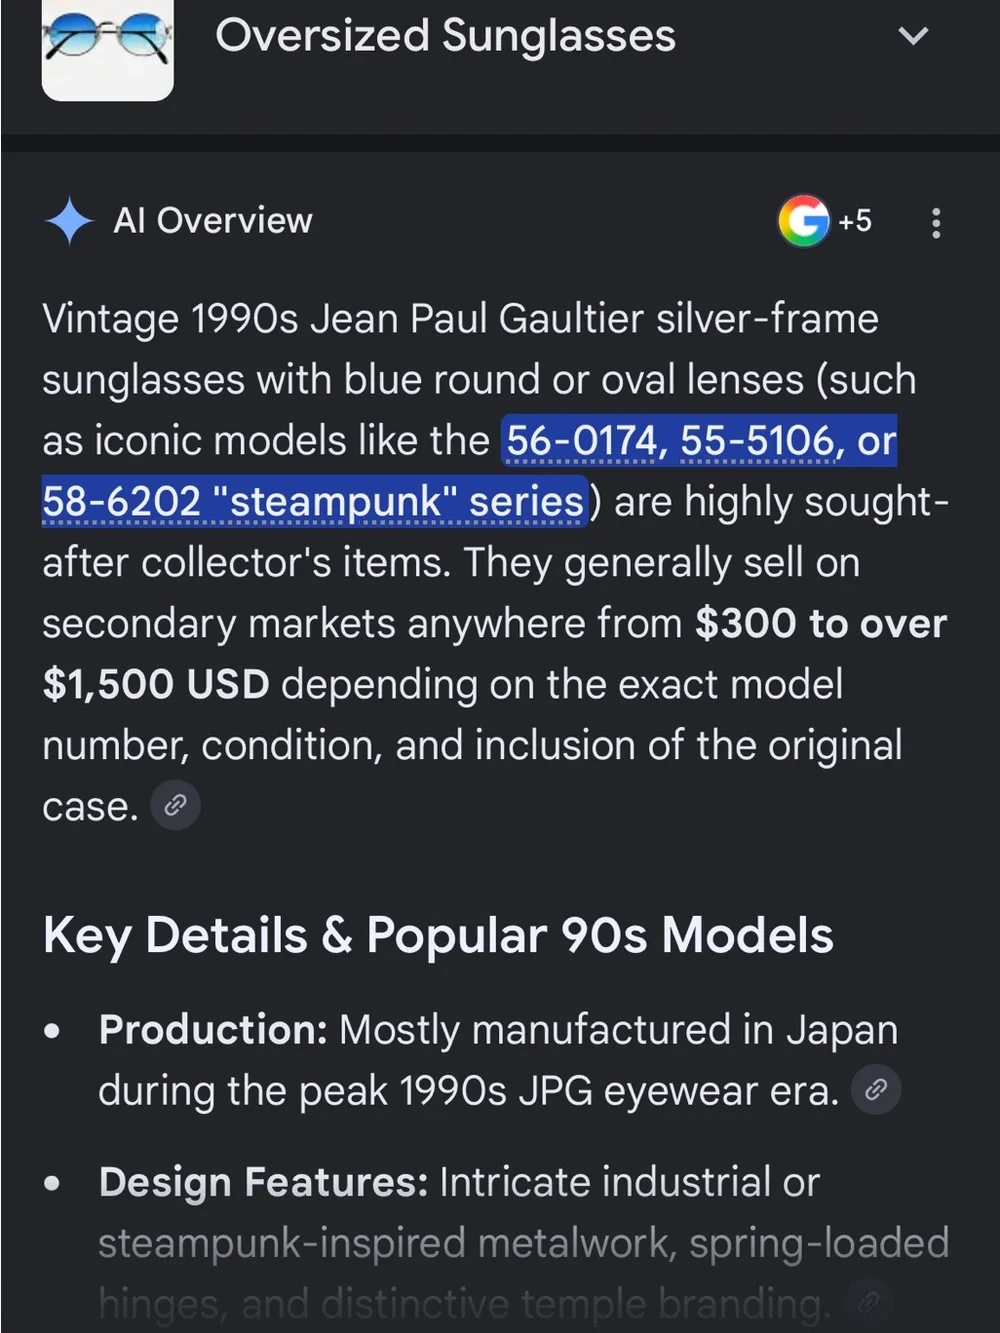Screen dimensions: 1000x1333
Task: Tap the Oversized Sunglasses title
Action: click(445, 36)
